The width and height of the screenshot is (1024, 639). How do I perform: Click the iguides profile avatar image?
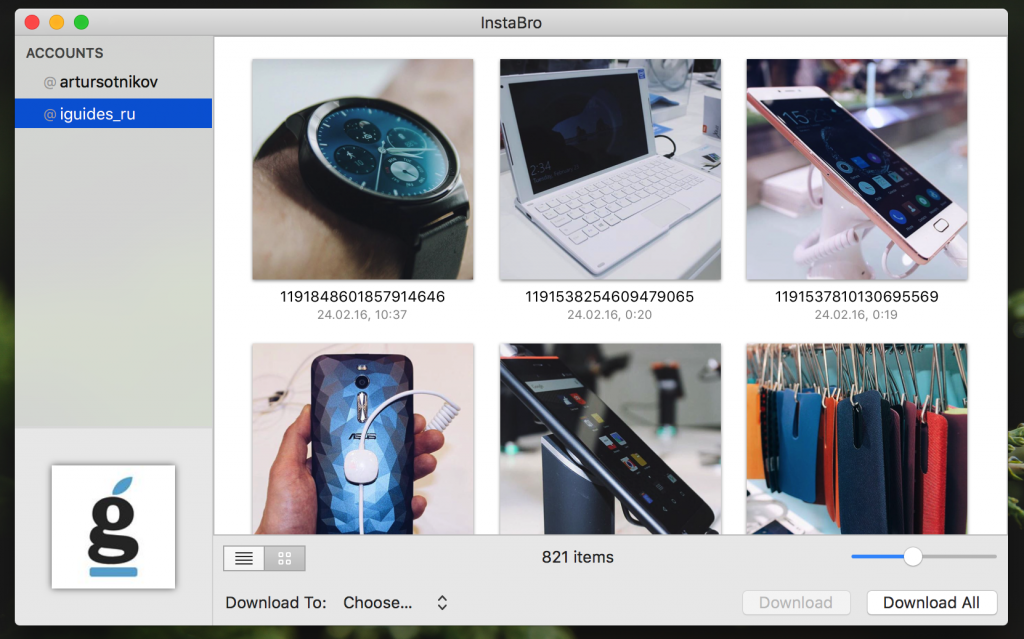click(114, 527)
